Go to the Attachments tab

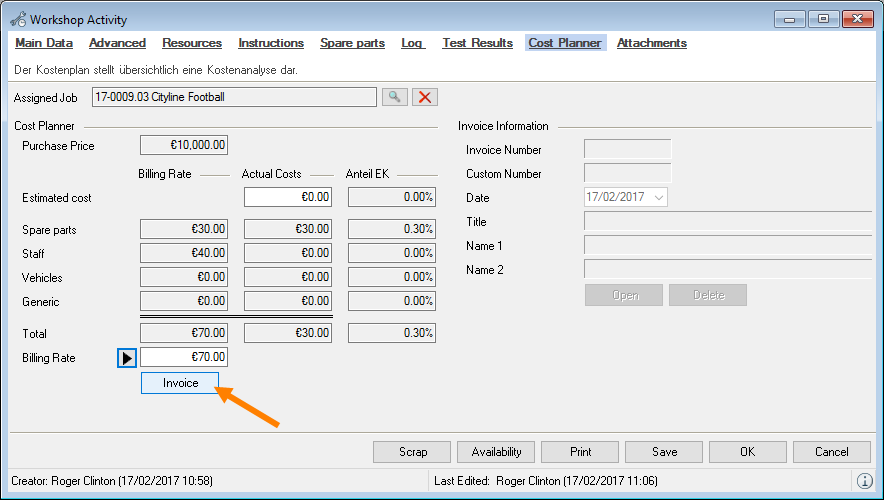click(651, 43)
